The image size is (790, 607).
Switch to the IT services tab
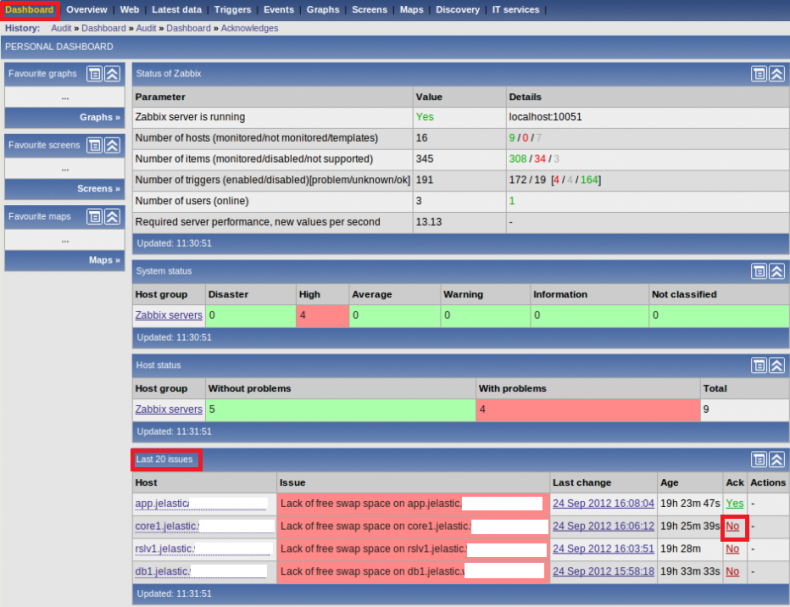[515, 10]
